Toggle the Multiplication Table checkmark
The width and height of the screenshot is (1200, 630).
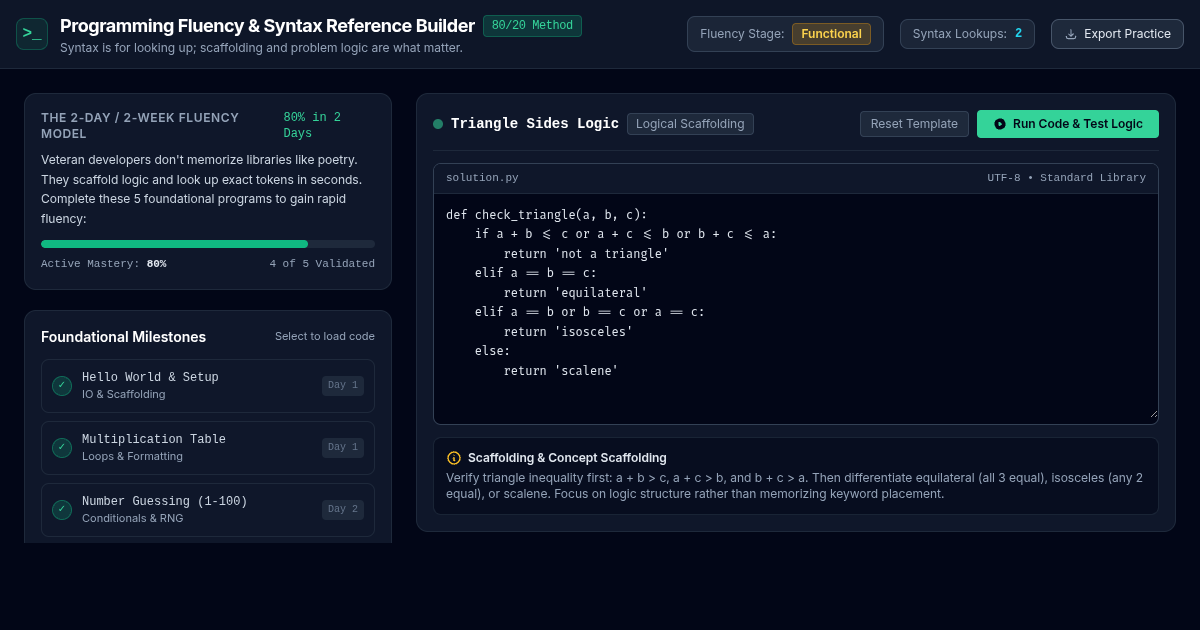point(62,448)
